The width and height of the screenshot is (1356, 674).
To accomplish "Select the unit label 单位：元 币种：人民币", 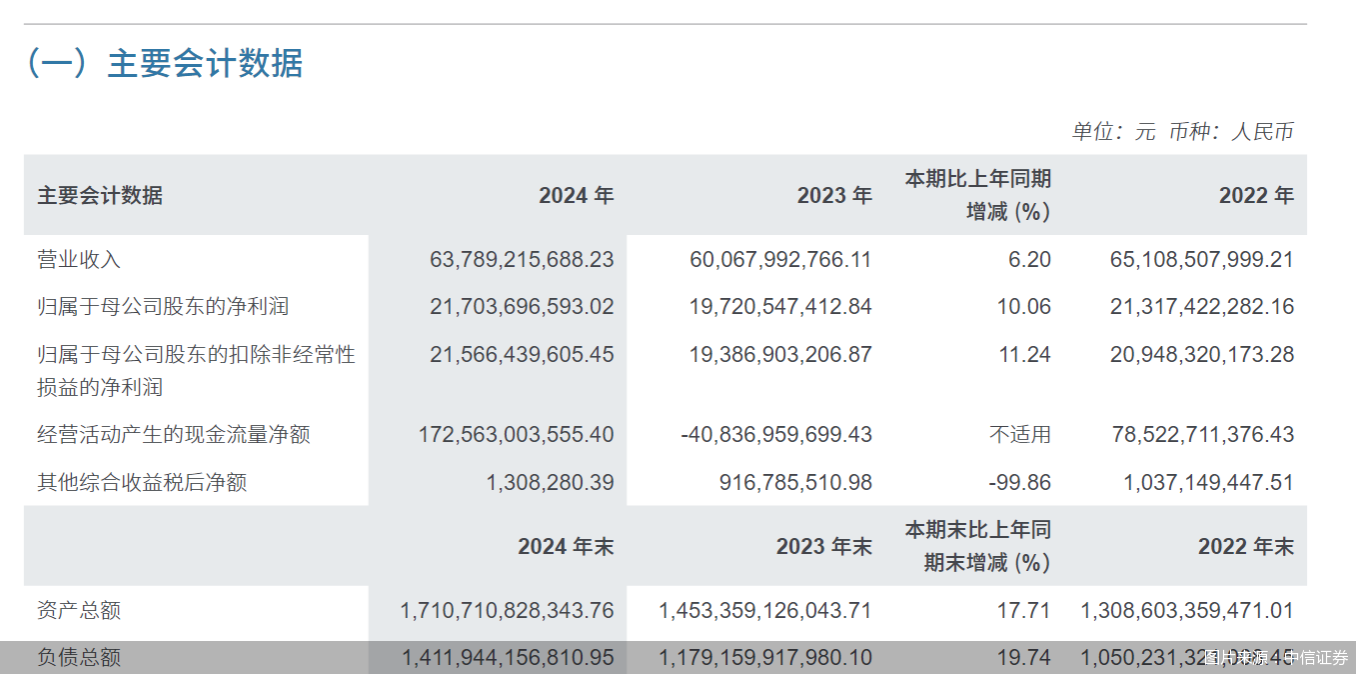I will (1183, 131).
